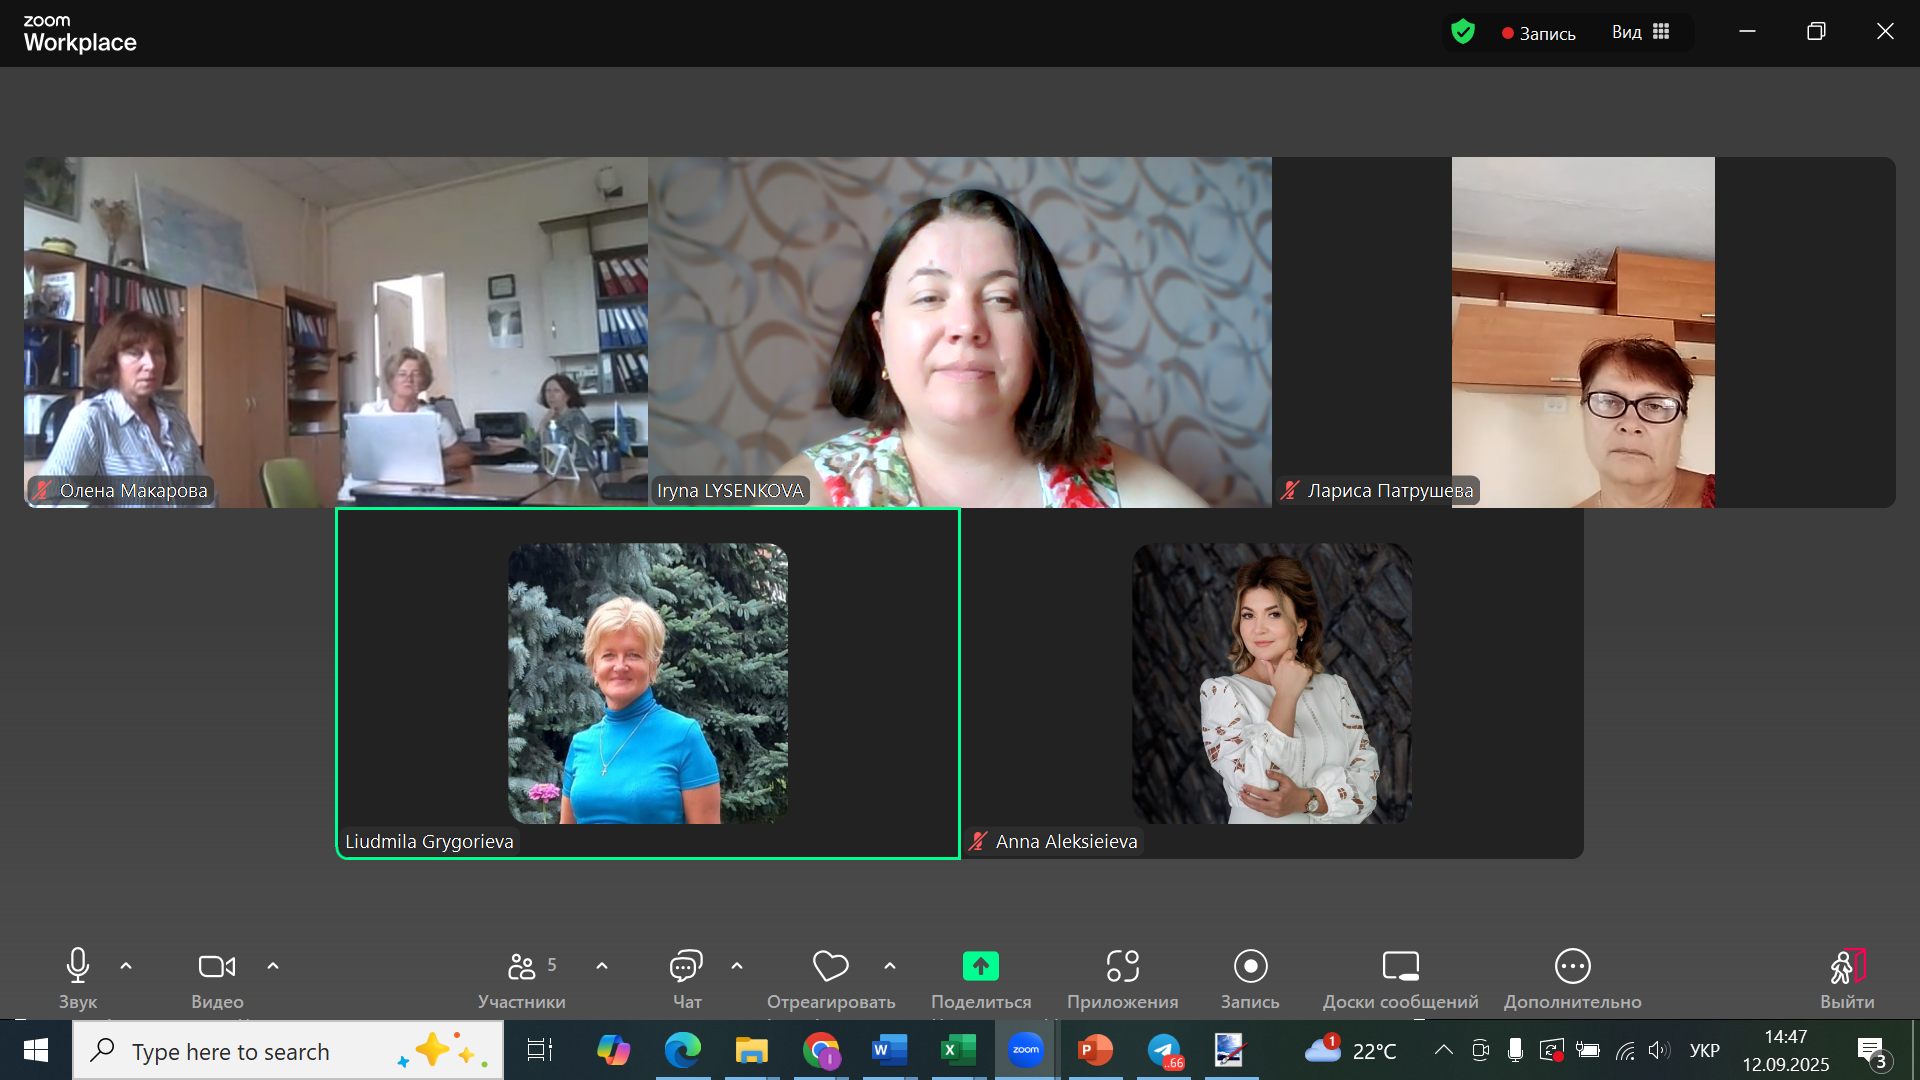Toggle the camera with Видео button
Image resolution: width=1920 pixels, height=1080 pixels.
click(217, 967)
